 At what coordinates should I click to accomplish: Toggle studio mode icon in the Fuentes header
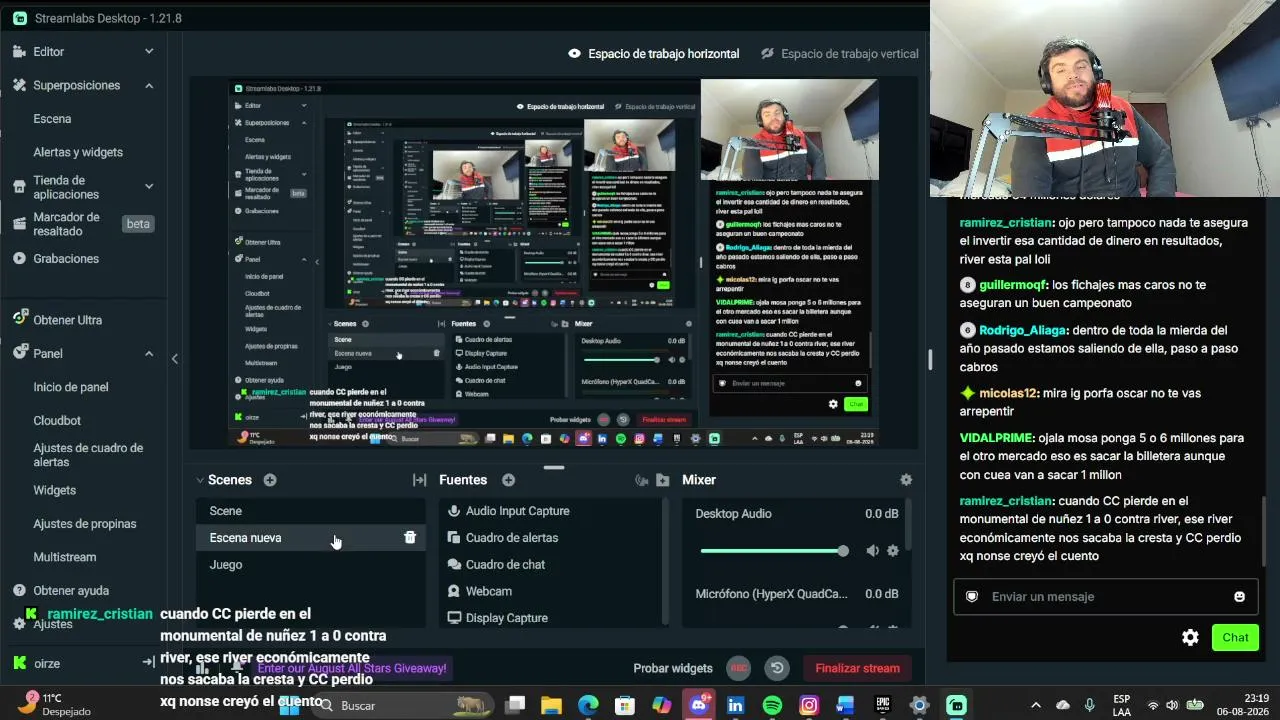(642, 480)
